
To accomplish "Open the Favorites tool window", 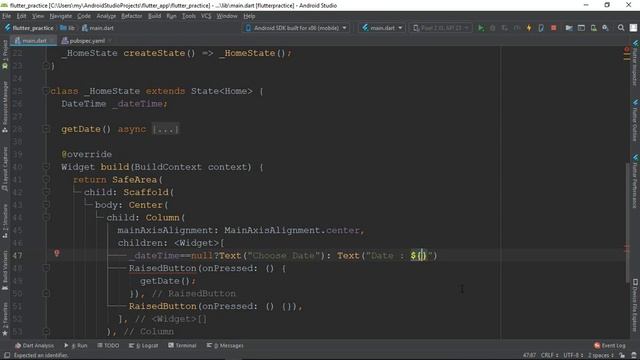I will point(5,319).
